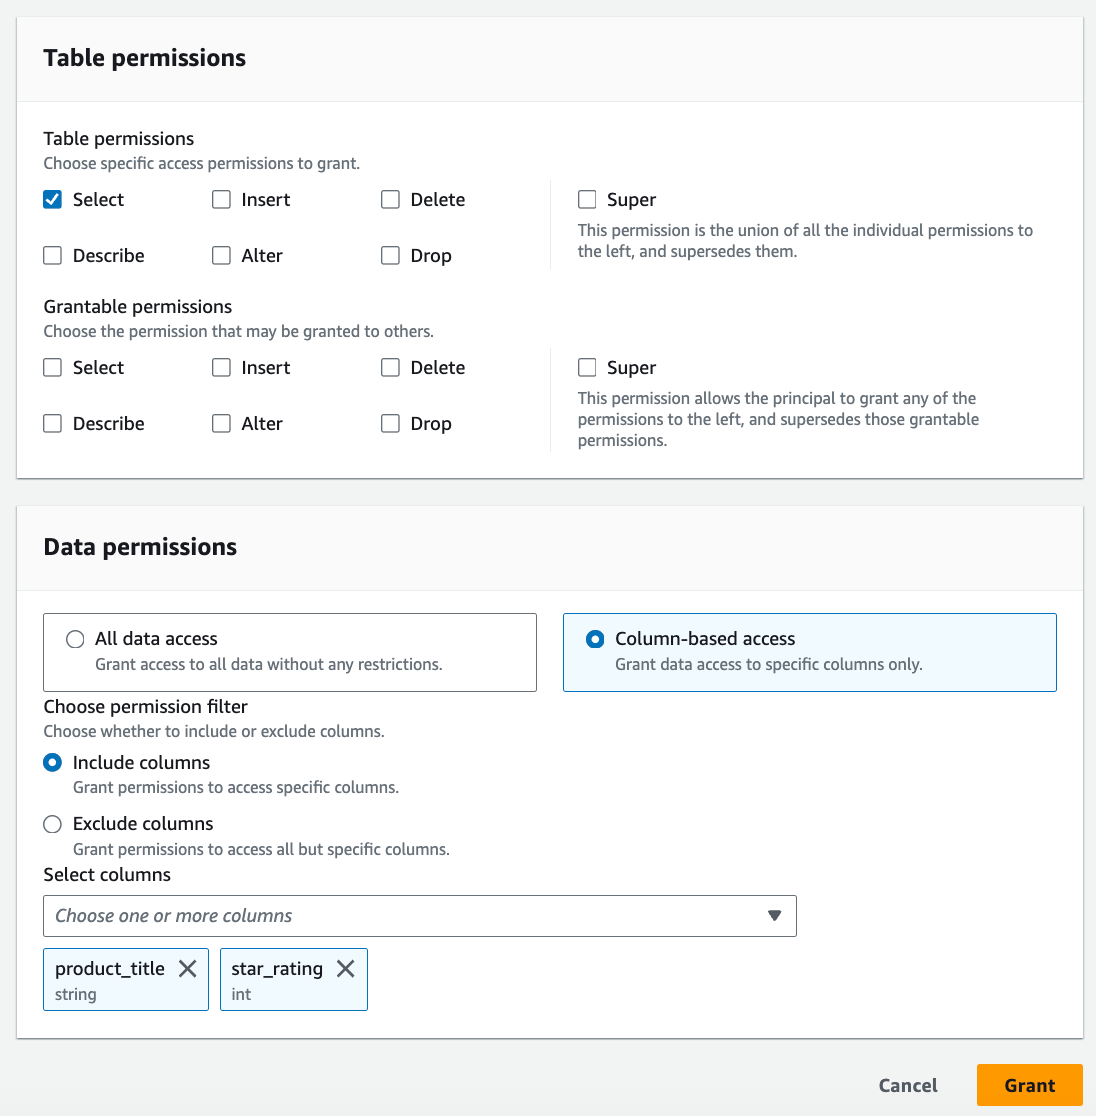Uncheck the Select table permission
Image resolution: width=1096 pixels, height=1116 pixels.
click(x=53, y=200)
